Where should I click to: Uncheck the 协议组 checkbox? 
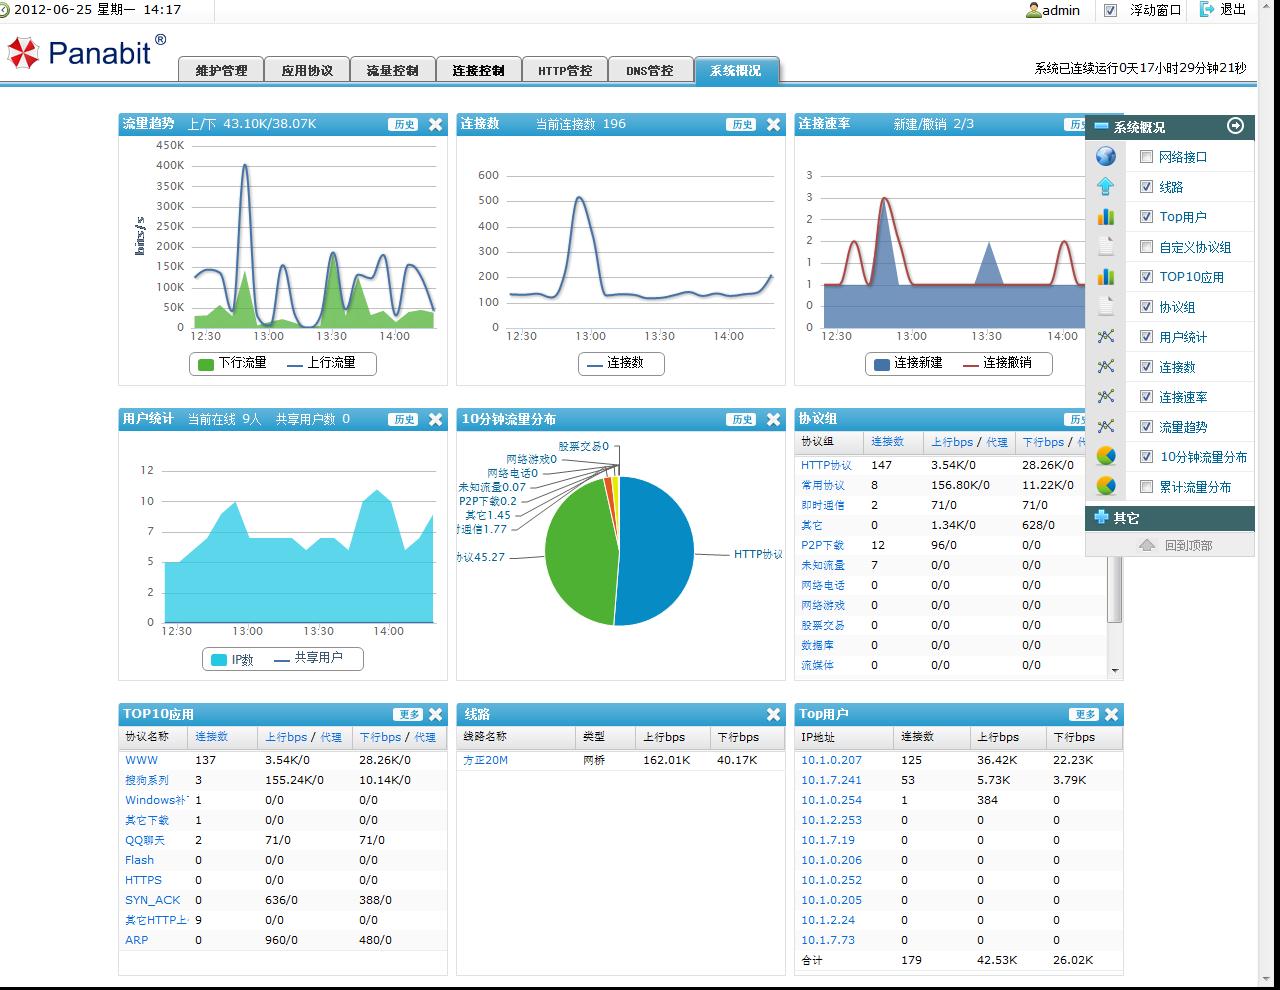[1146, 307]
